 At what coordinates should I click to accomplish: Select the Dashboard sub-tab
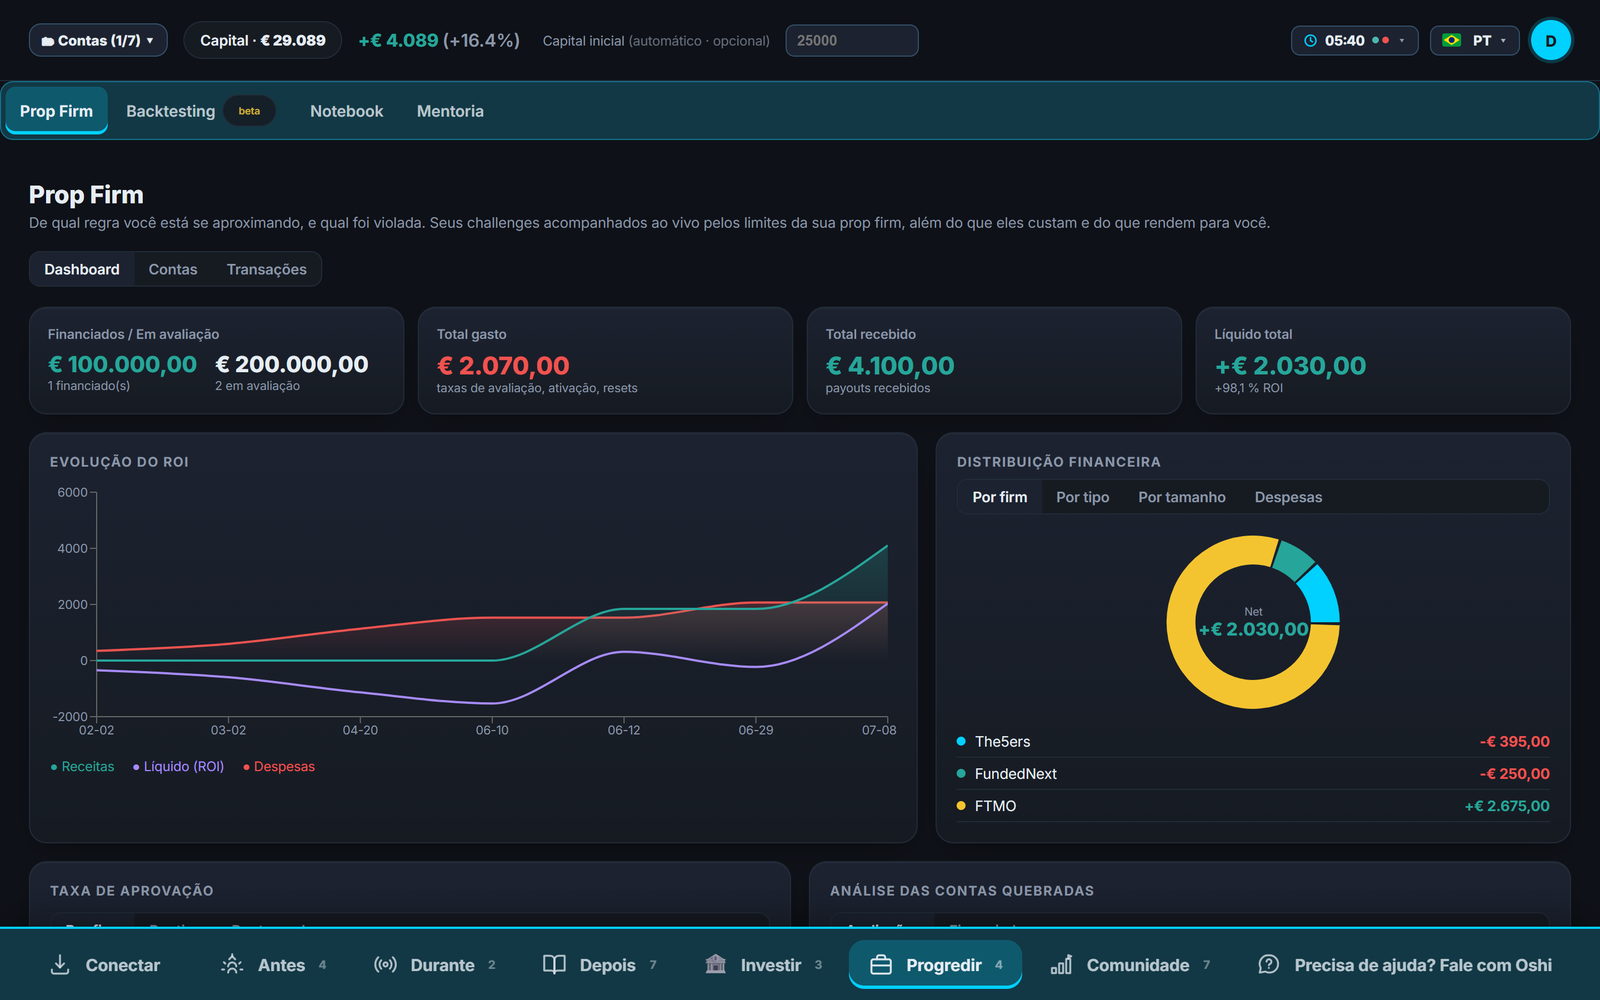(82, 270)
